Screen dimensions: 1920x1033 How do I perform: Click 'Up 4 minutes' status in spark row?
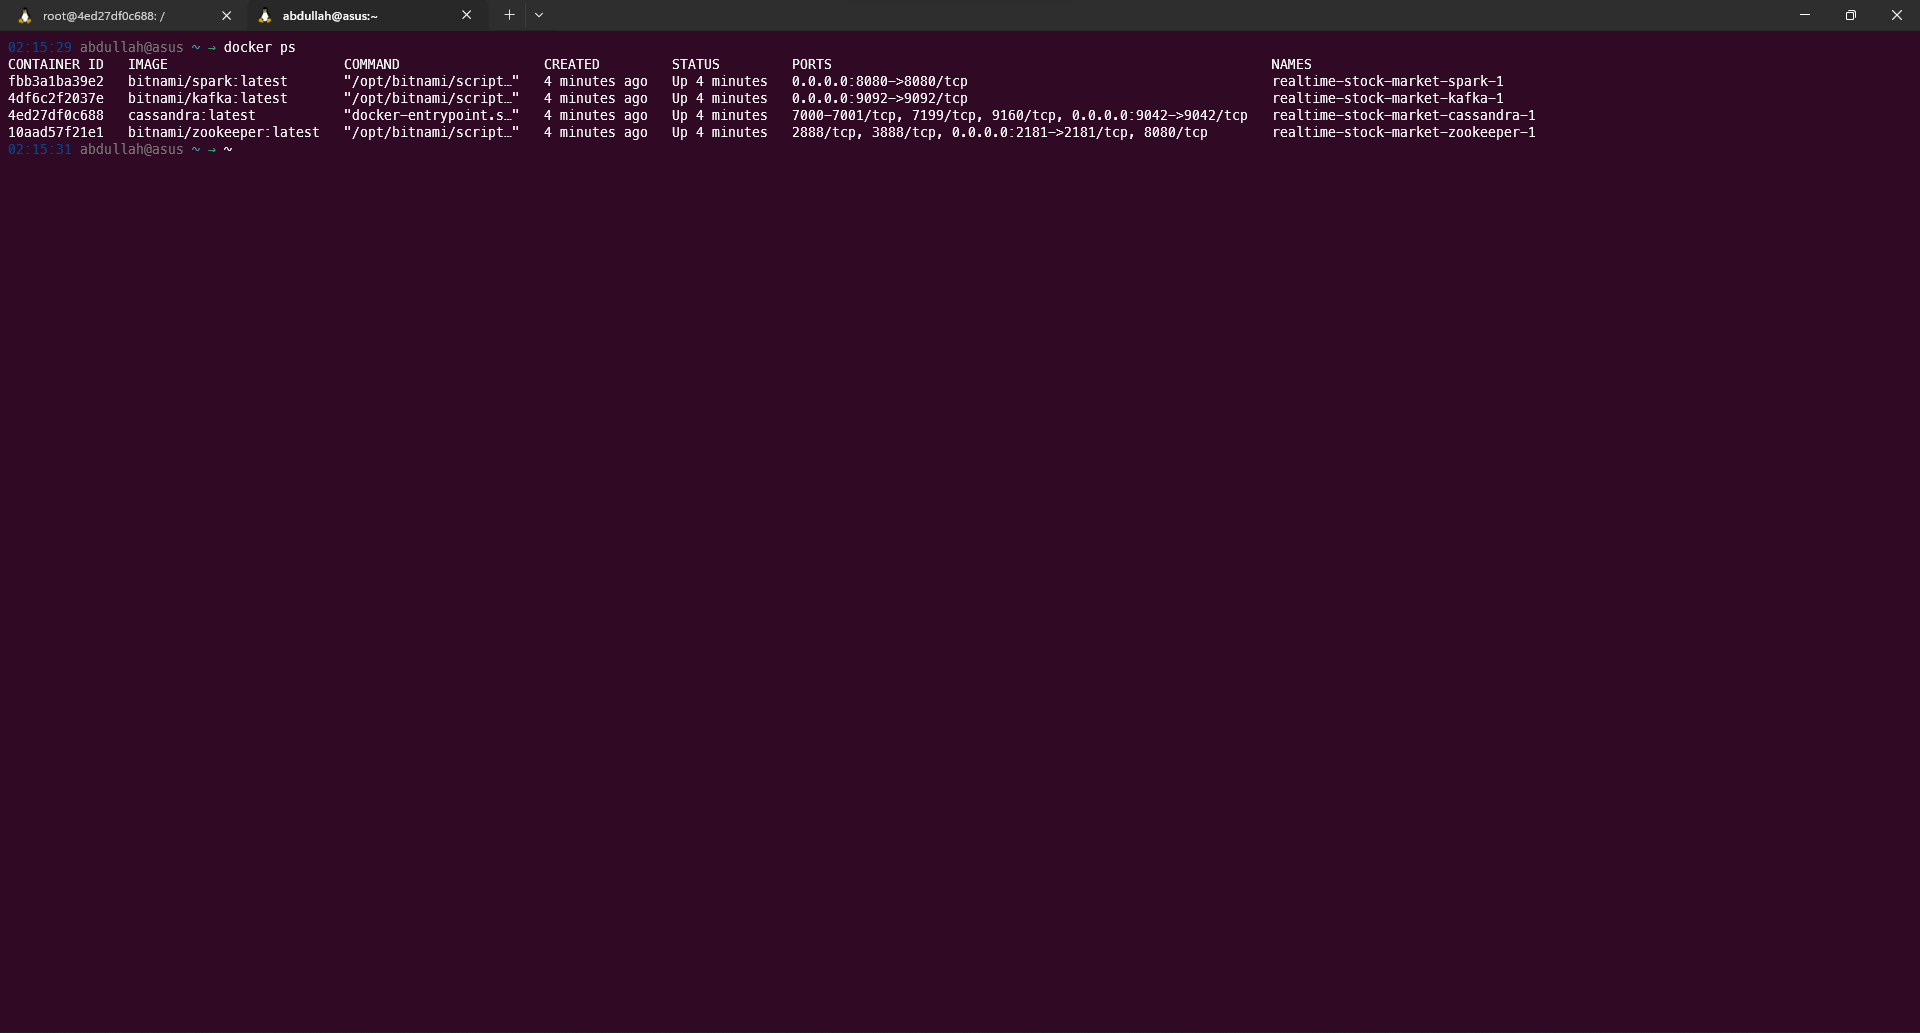(720, 81)
